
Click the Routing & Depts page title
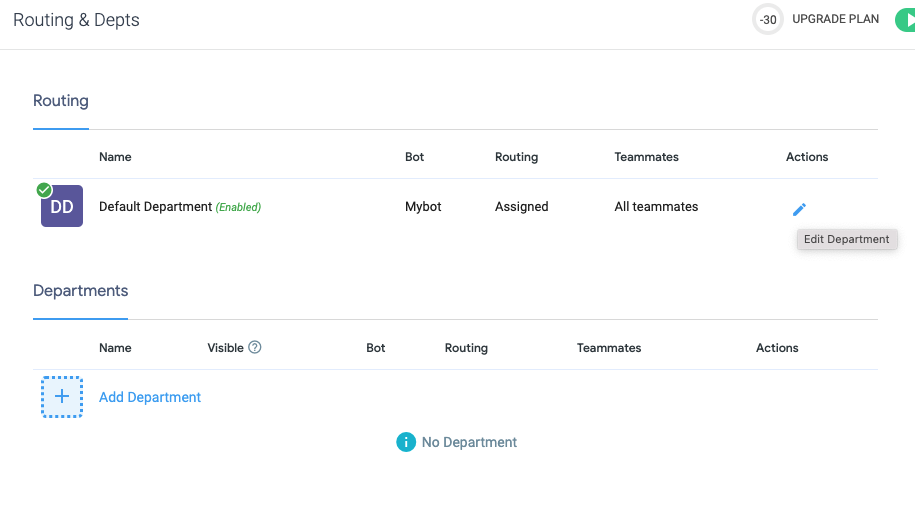pyautogui.click(x=76, y=20)
